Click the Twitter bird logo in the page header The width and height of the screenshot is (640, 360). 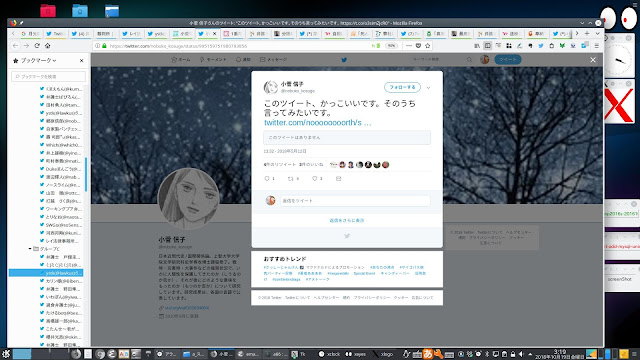344,60
